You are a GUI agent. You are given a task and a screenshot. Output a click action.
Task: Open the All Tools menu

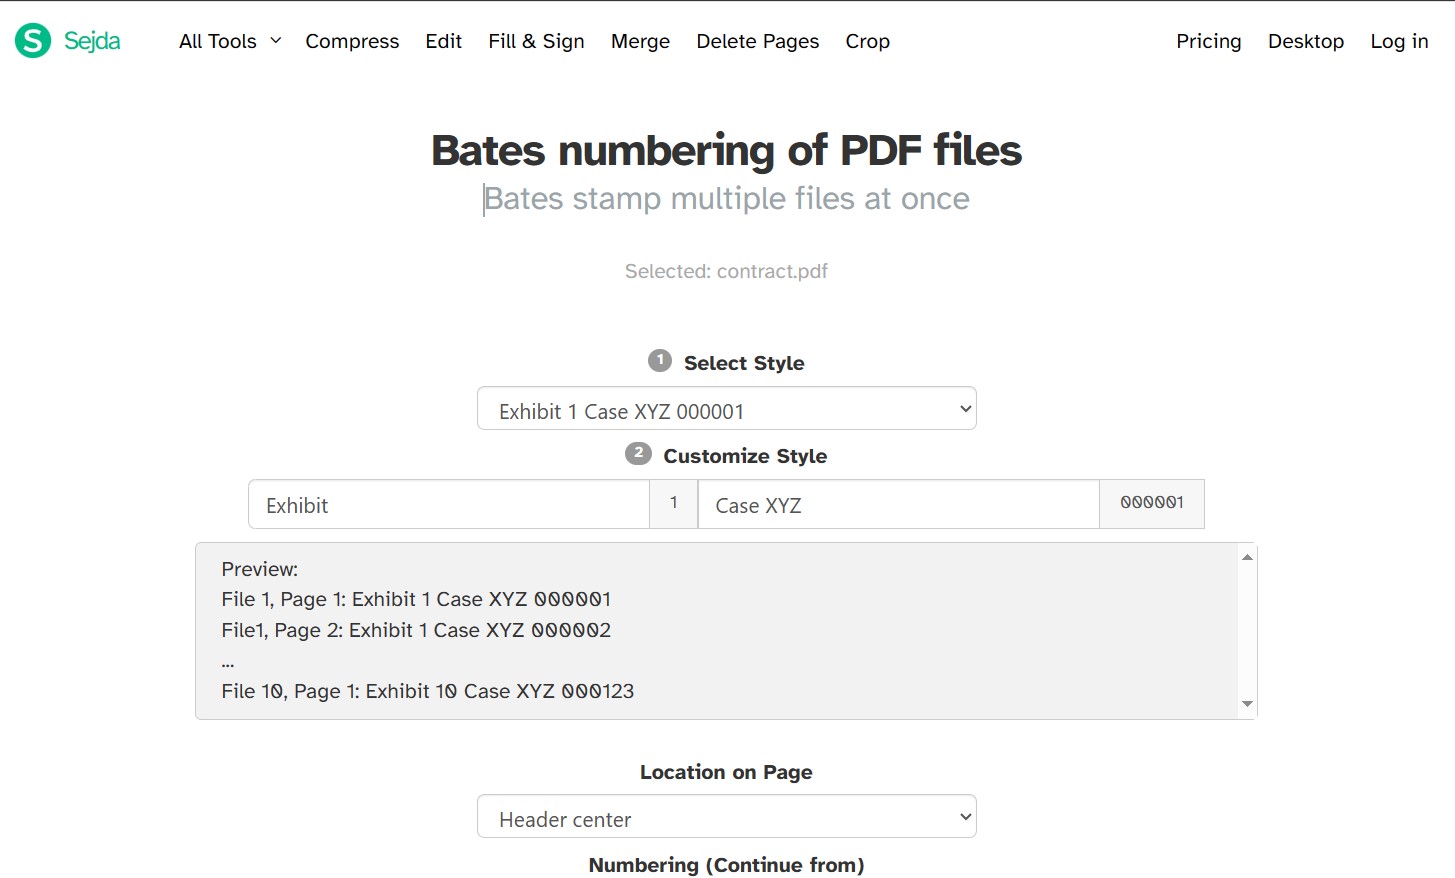[218, 41]
